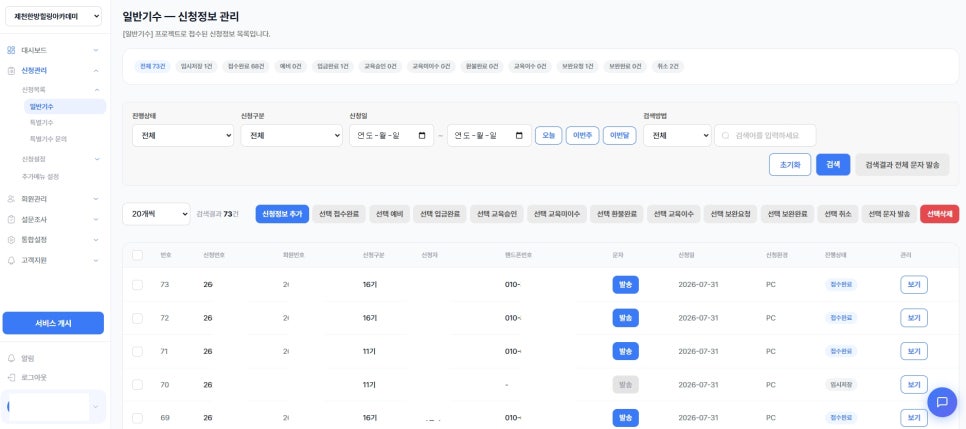Open the 신청구분 dropdown
This screenshot has width=966, height=429.
pyautogui.click(x=291, y=136)
